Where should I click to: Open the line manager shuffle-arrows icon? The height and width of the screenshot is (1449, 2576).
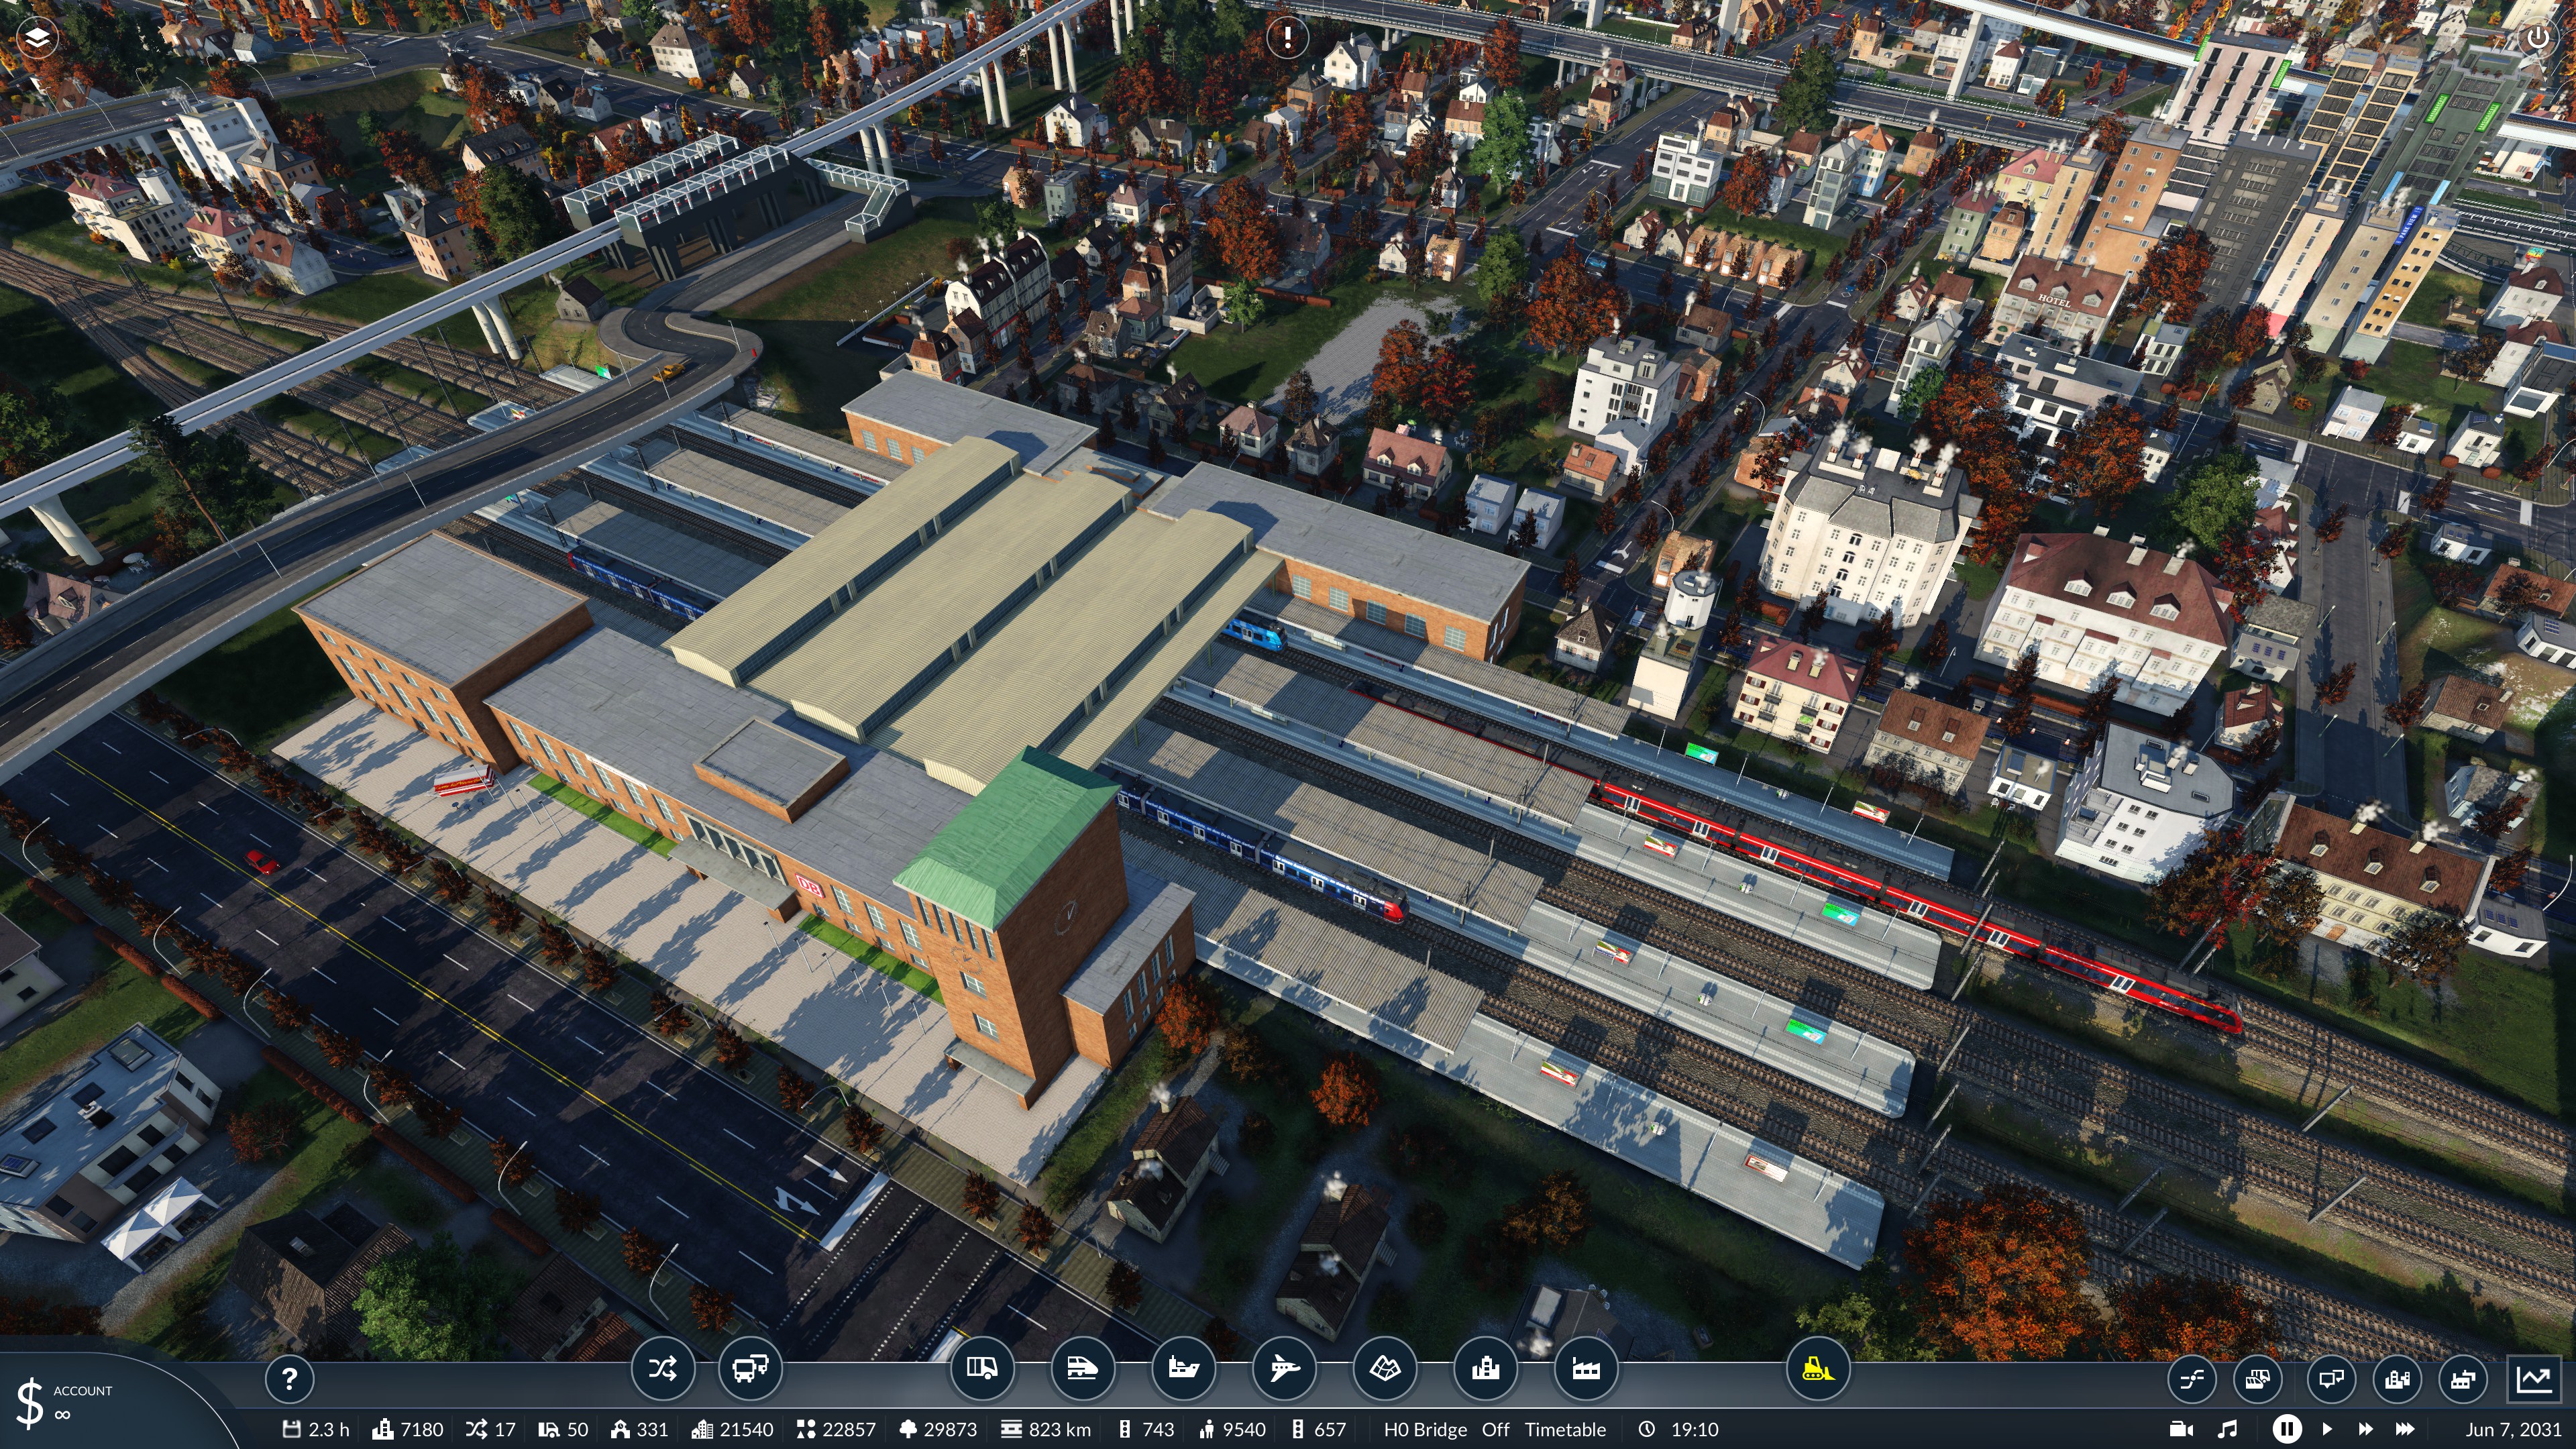click(662, 1368)
